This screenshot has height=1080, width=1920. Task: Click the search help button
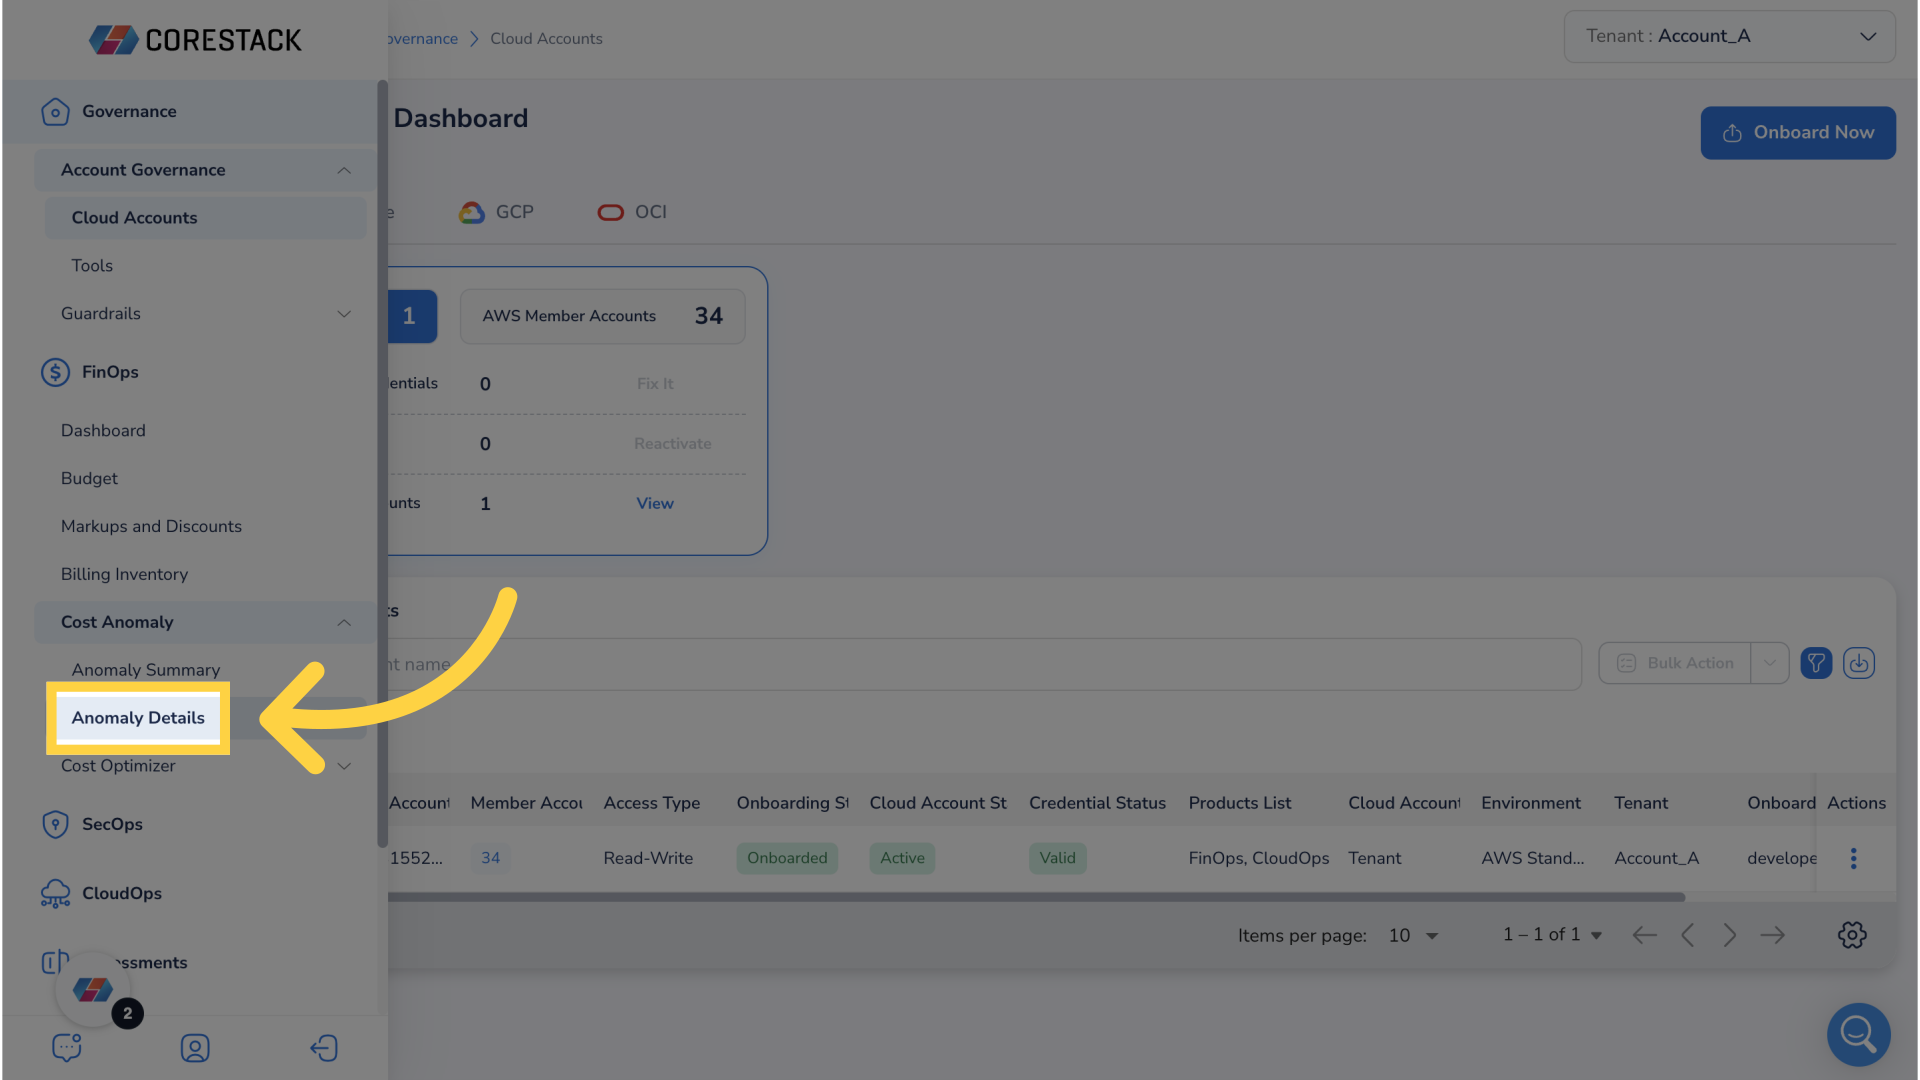click(1858, 1034)
